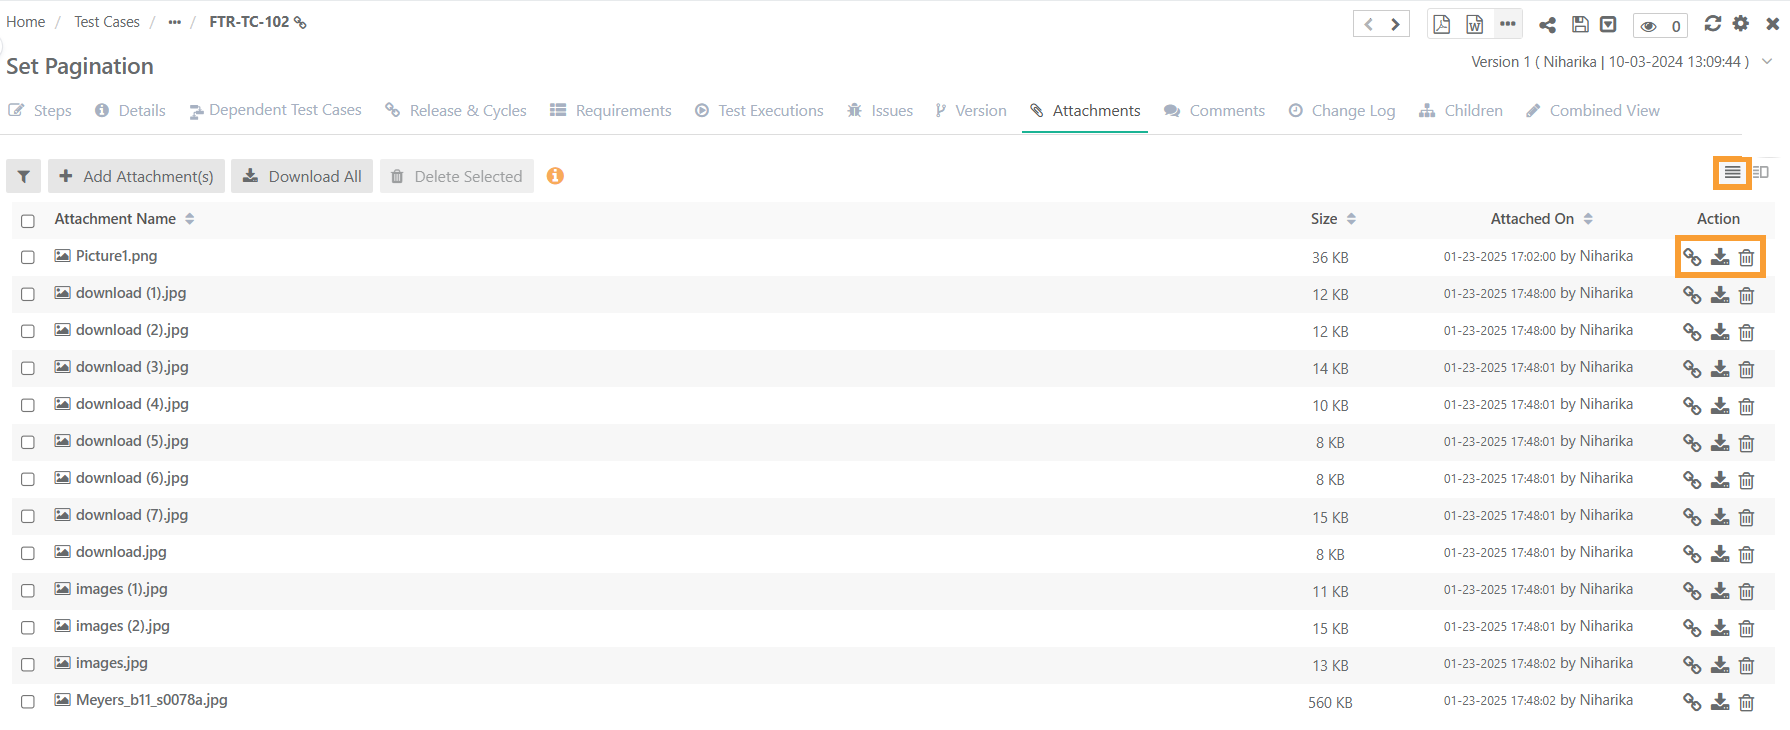Open the Details tab
Screen dimensions: 1790x730
click(130, 110)
